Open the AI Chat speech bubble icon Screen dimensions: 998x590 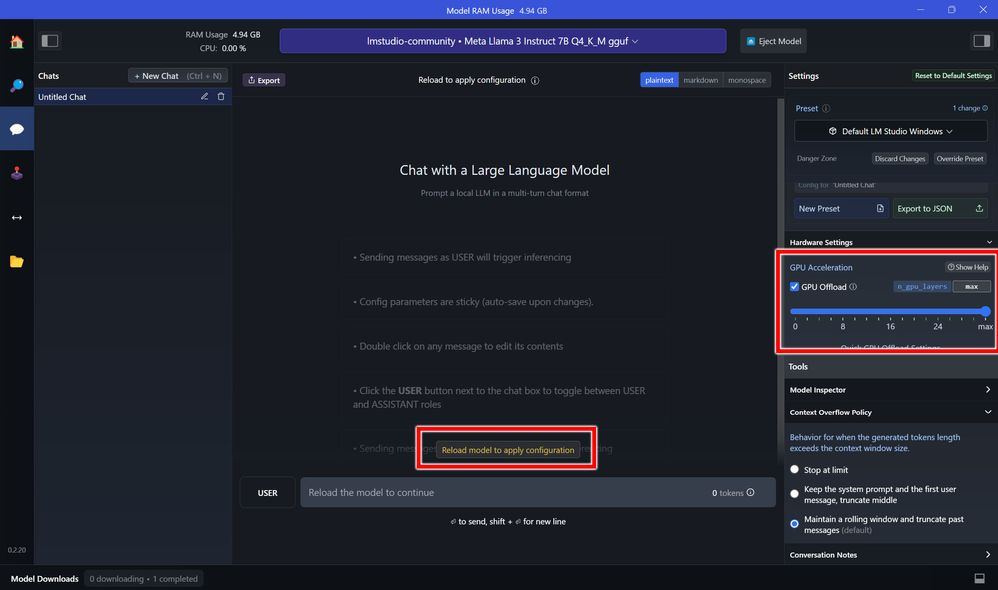click(17, 129)
